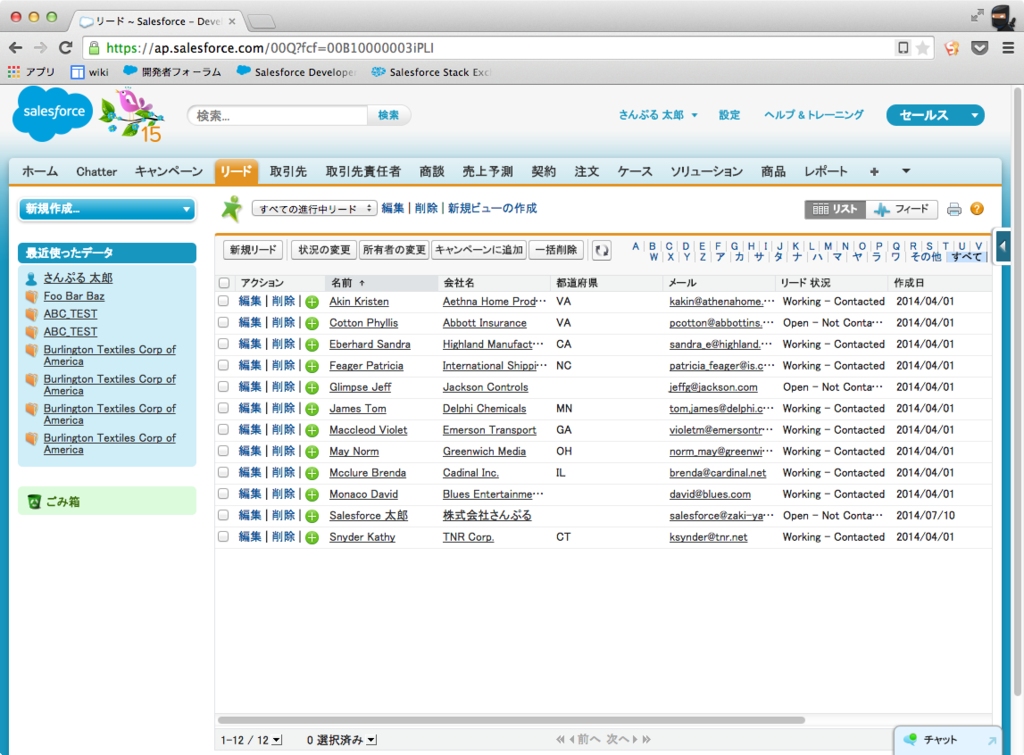Open the すべての進行中リード view dropdown
Image resolution: width=1024 pixels, height=755 pixels.
coord(315,209)
